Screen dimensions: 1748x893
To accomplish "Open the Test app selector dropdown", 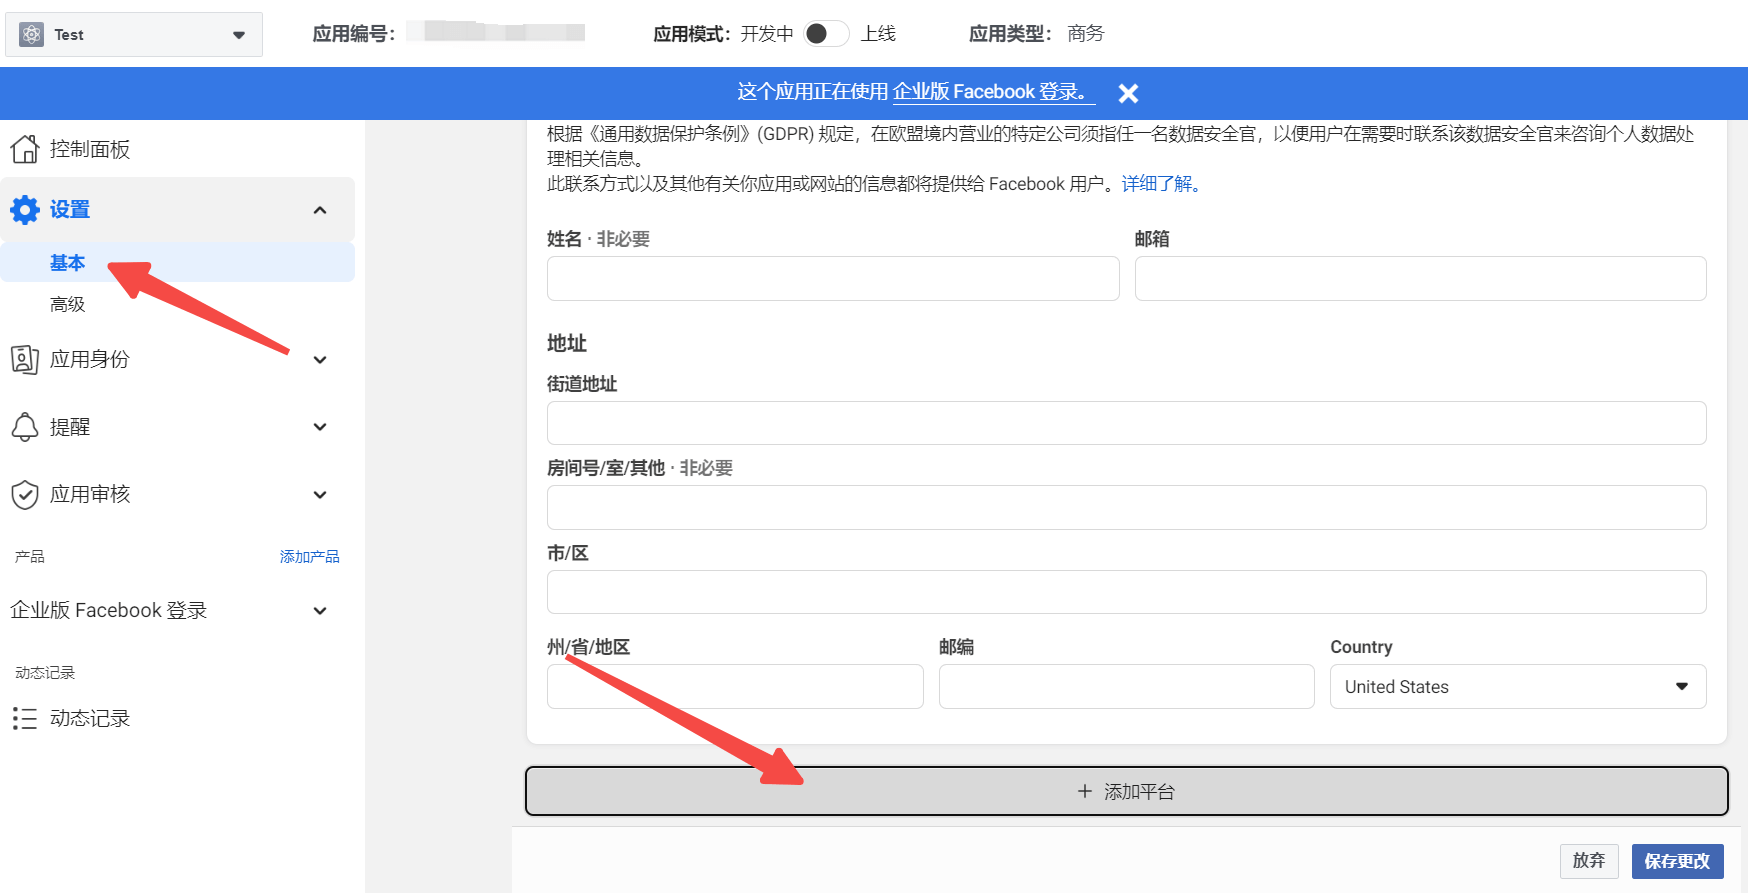I will 238,35.
